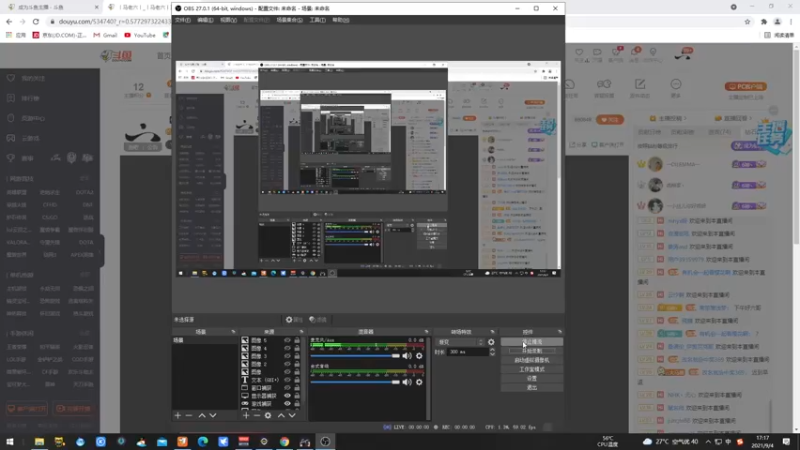Pop out the Controls dock header icon
The image size is (800, 450).
(x=560, y=332)
